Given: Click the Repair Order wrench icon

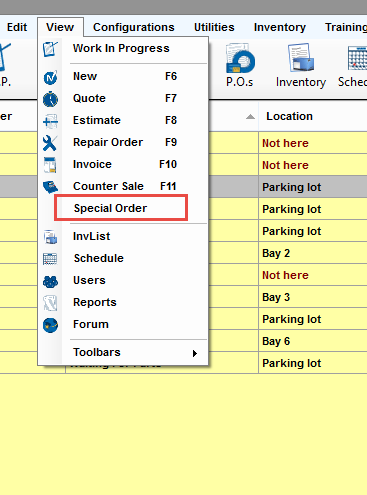Looking at the screenshot, I should point(50,143).
